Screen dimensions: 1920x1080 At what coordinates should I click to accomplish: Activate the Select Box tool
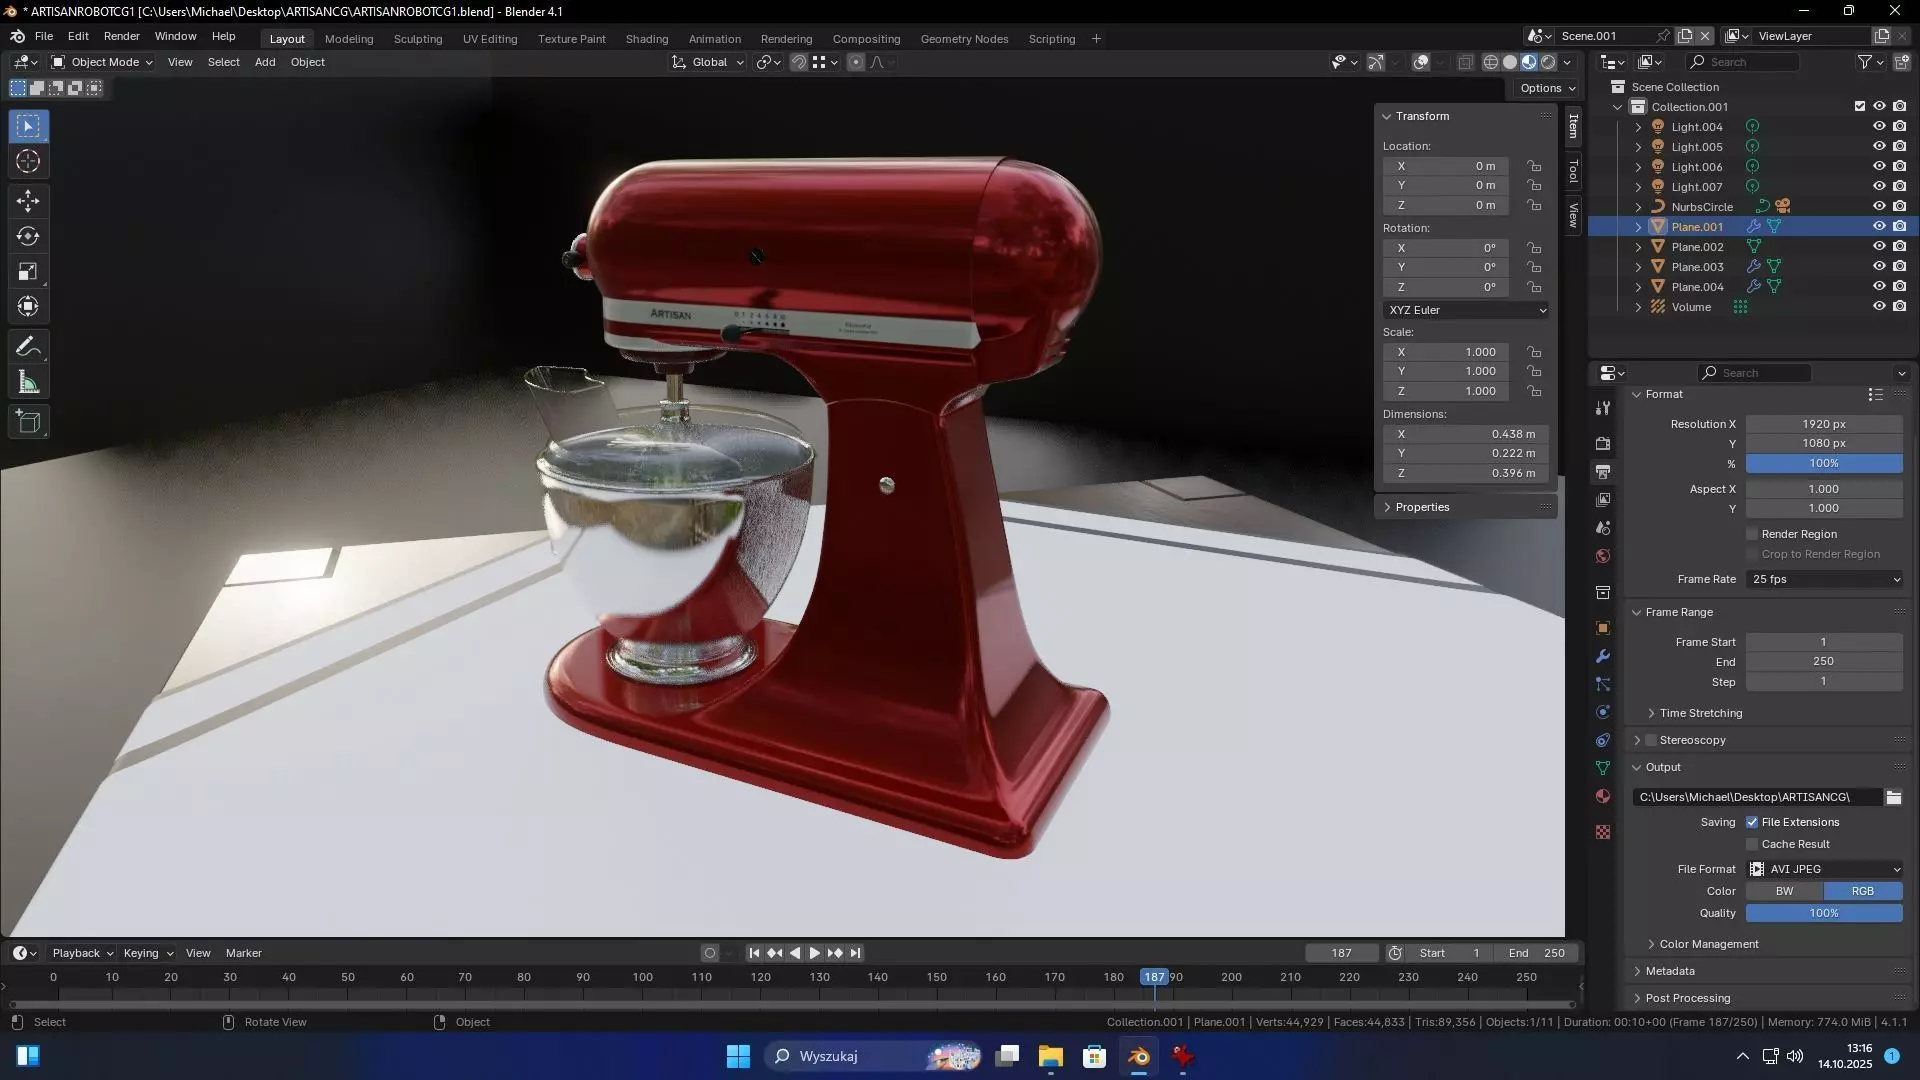point(28,126)
